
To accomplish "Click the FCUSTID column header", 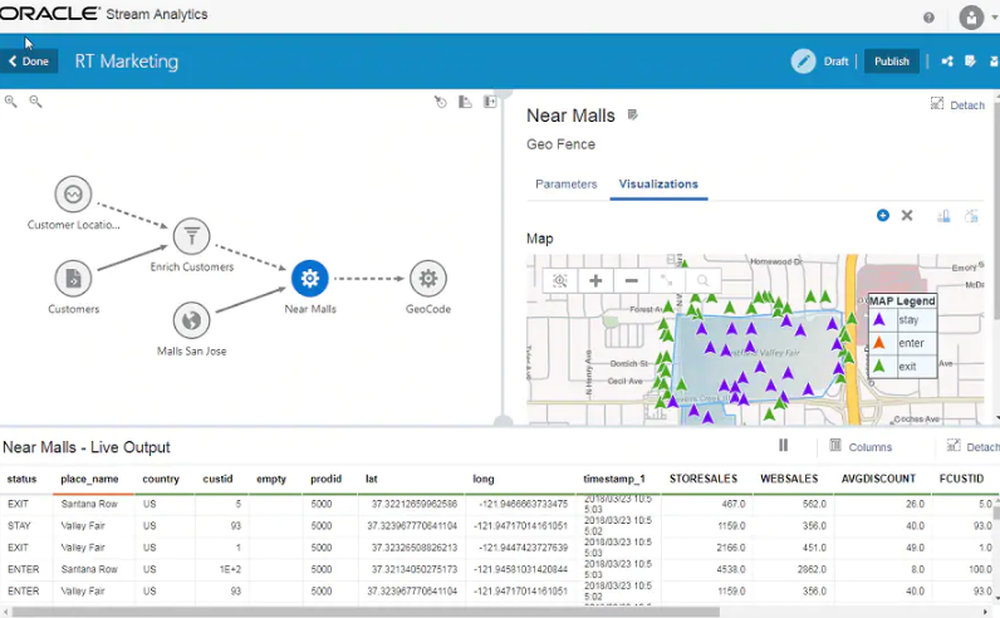I will [961, 479].
